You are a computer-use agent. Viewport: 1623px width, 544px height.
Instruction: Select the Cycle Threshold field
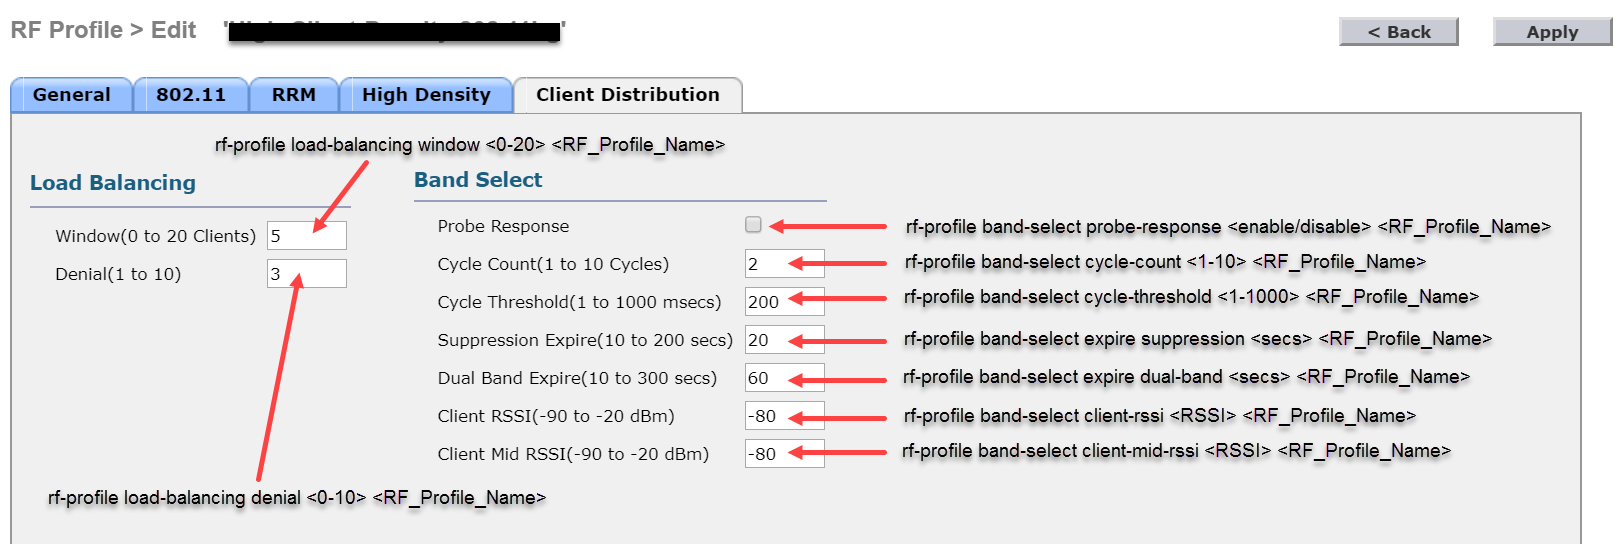coord(784,302)
